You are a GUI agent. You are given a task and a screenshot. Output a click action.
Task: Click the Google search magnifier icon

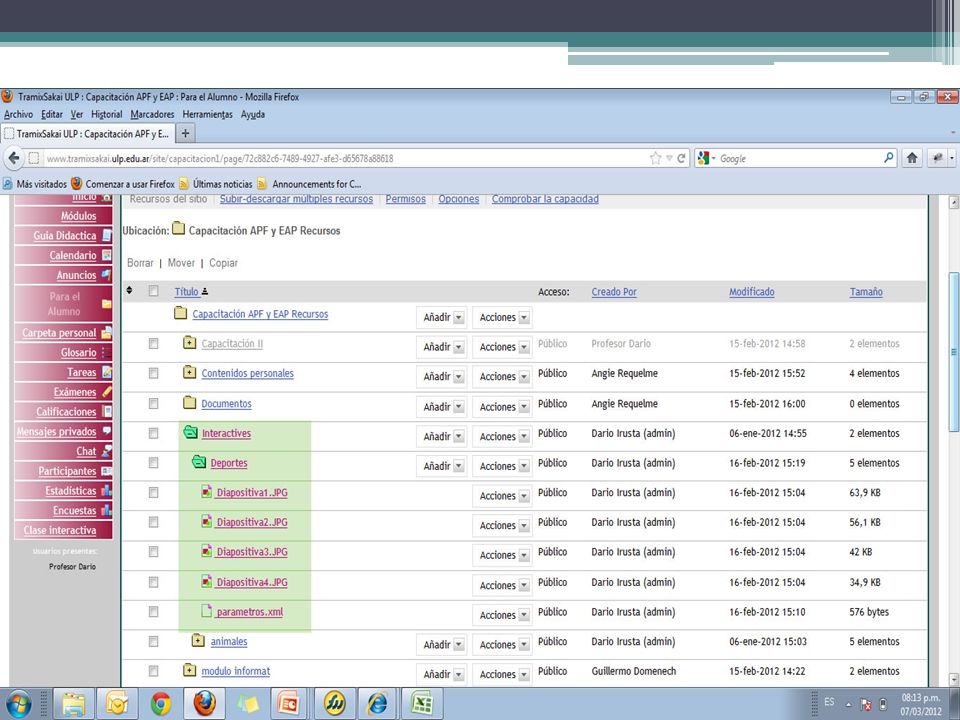pos(889,158)
